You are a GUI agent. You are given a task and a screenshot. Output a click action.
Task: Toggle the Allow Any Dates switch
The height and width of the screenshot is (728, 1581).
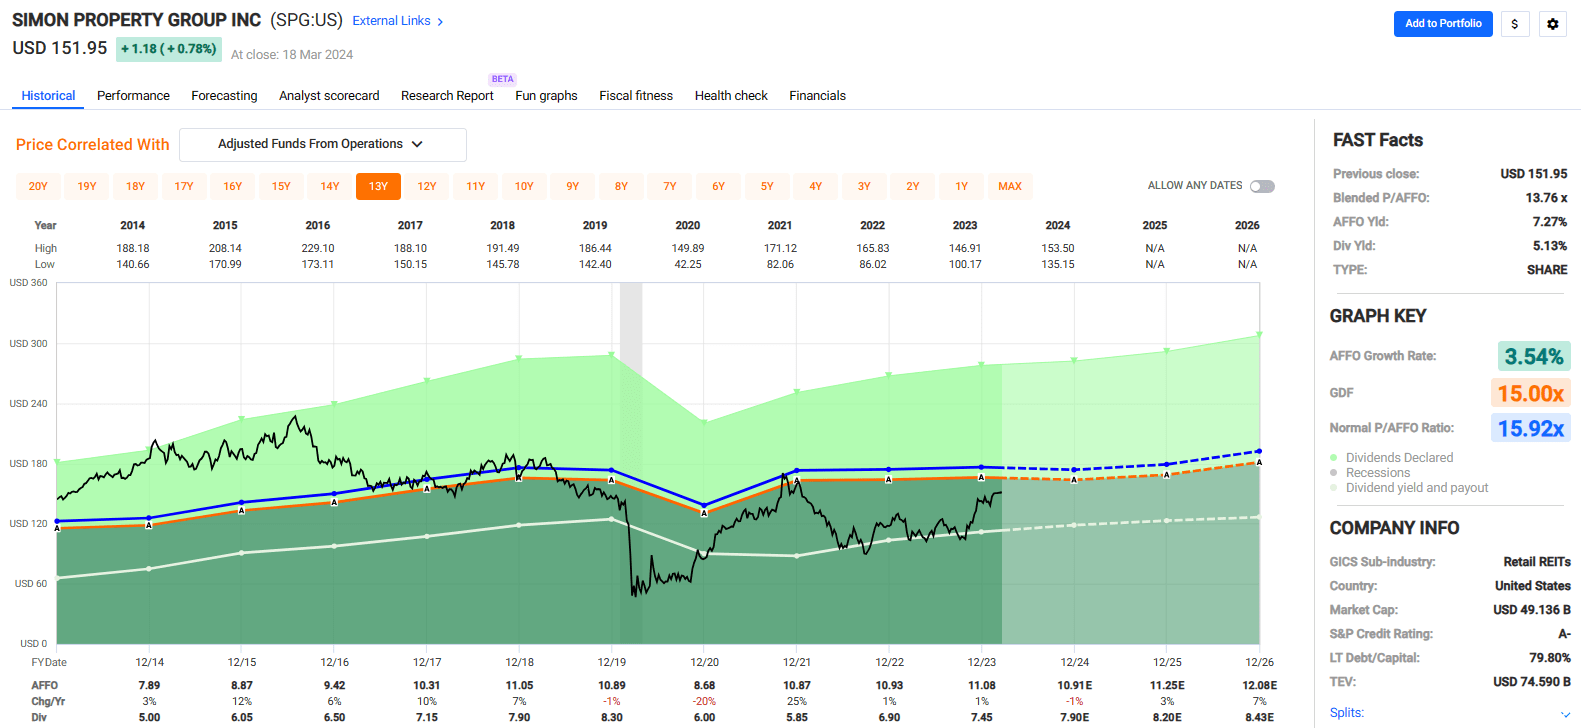[x=1262, y=186]
